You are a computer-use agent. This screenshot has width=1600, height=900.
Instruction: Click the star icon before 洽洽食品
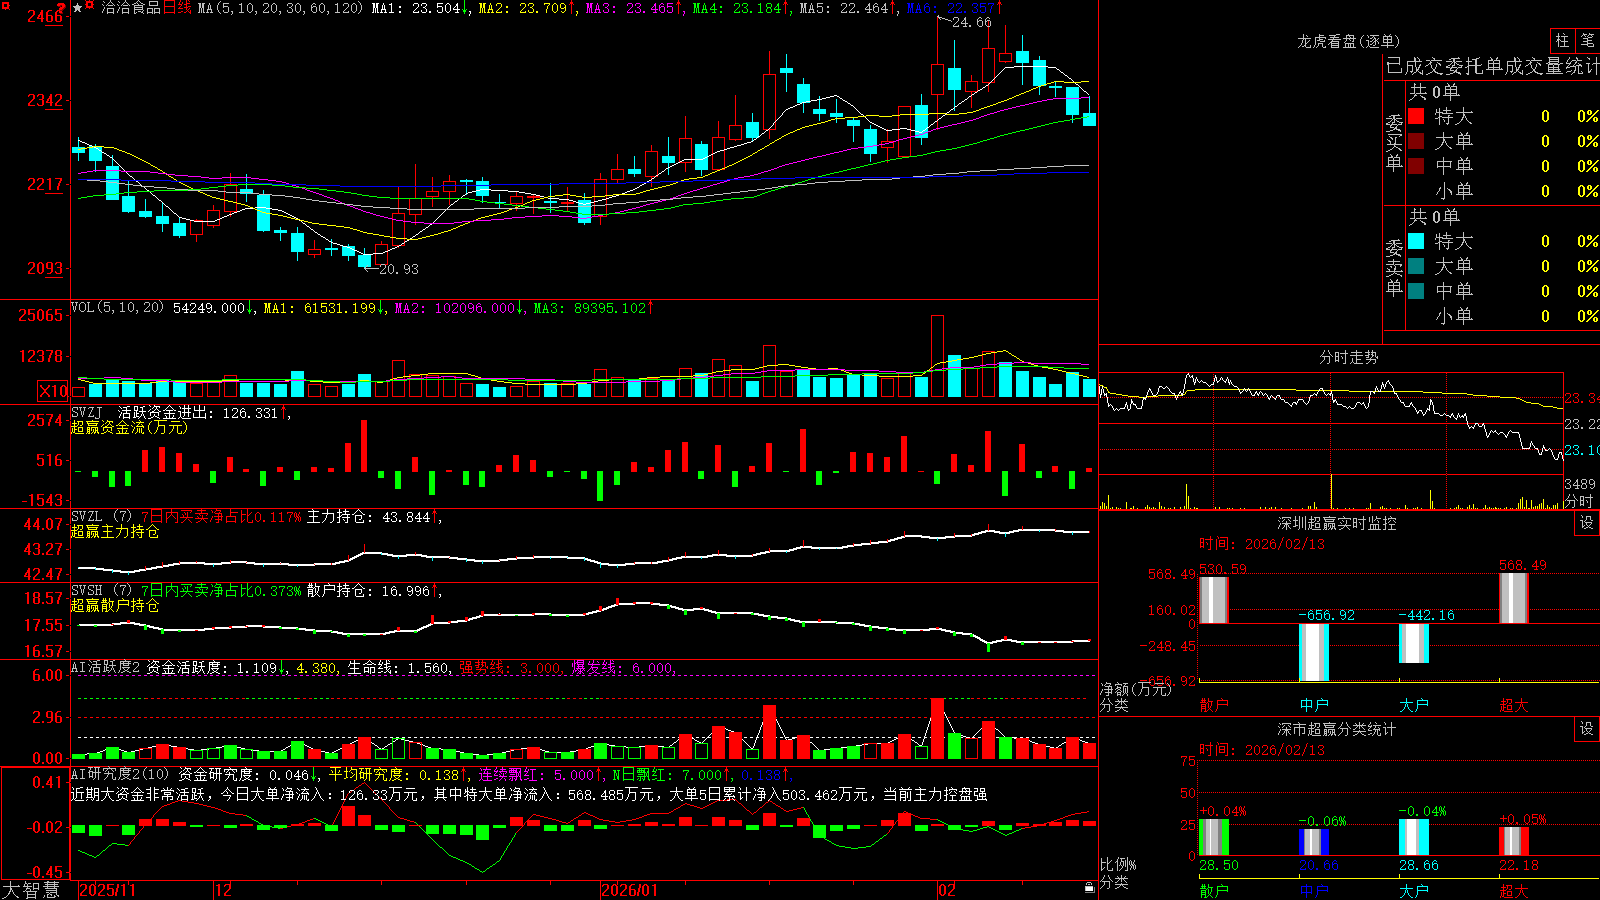pyautogui.click(x=78, y=8)
